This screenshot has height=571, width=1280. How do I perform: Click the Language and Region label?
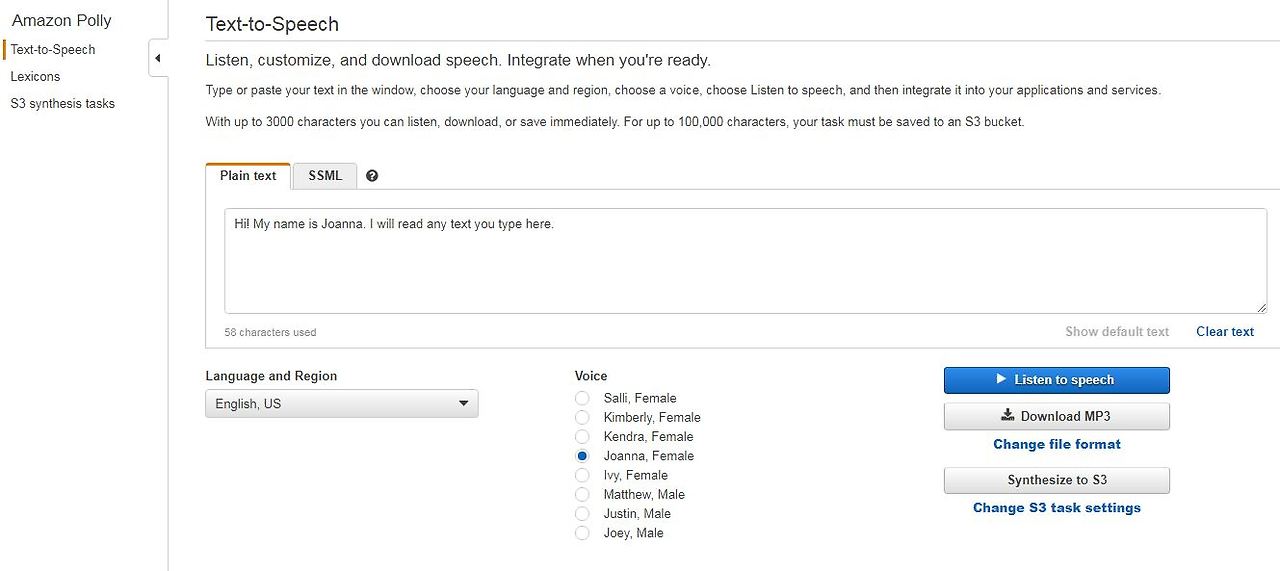(x=271, y=376)
